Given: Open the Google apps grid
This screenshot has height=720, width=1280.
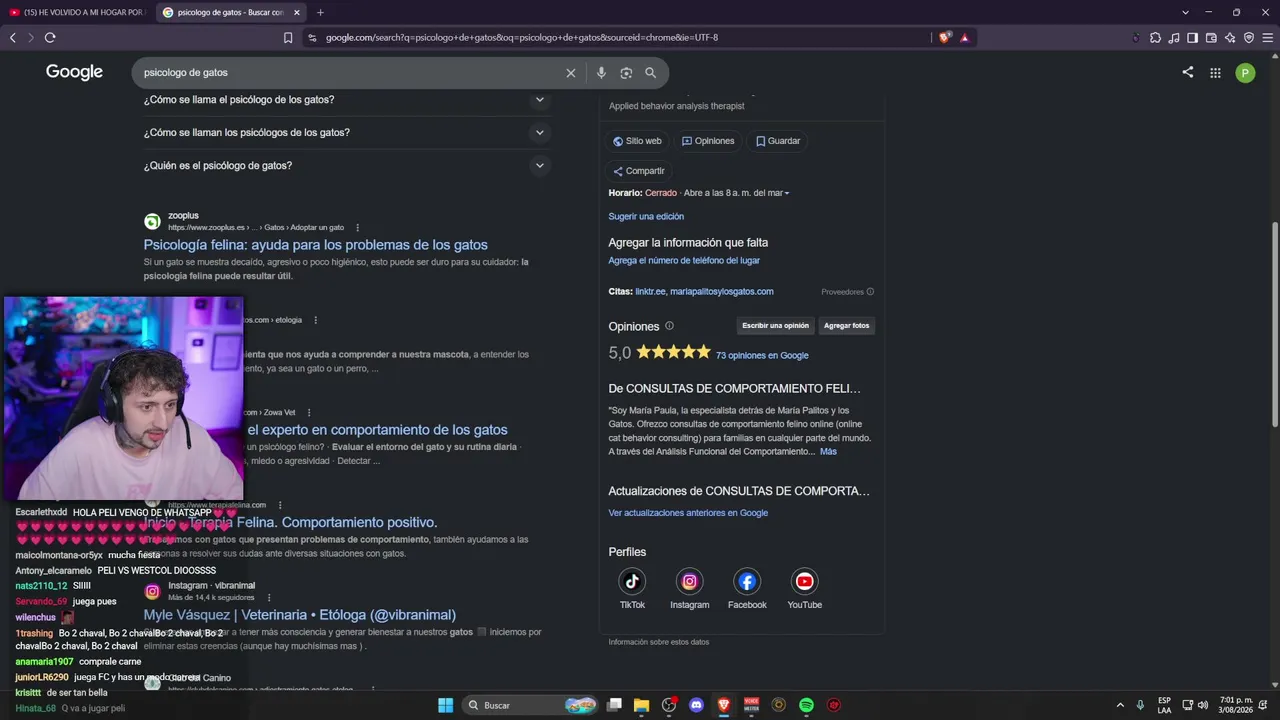Looking at the screenshot, I should coord(1215,73).
